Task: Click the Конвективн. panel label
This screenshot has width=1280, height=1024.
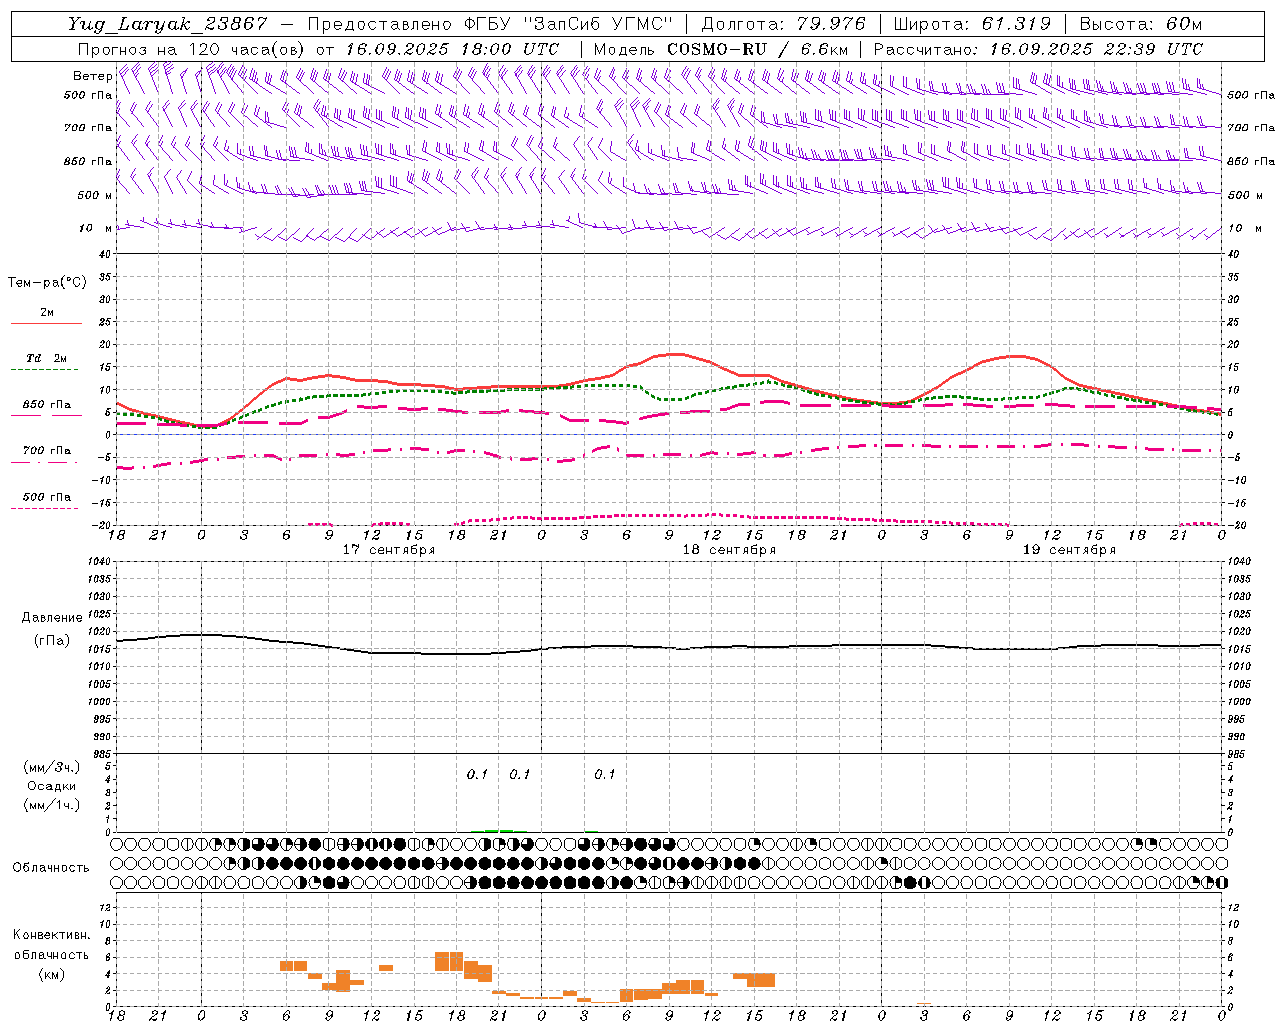Action: (x=51, y=935)
